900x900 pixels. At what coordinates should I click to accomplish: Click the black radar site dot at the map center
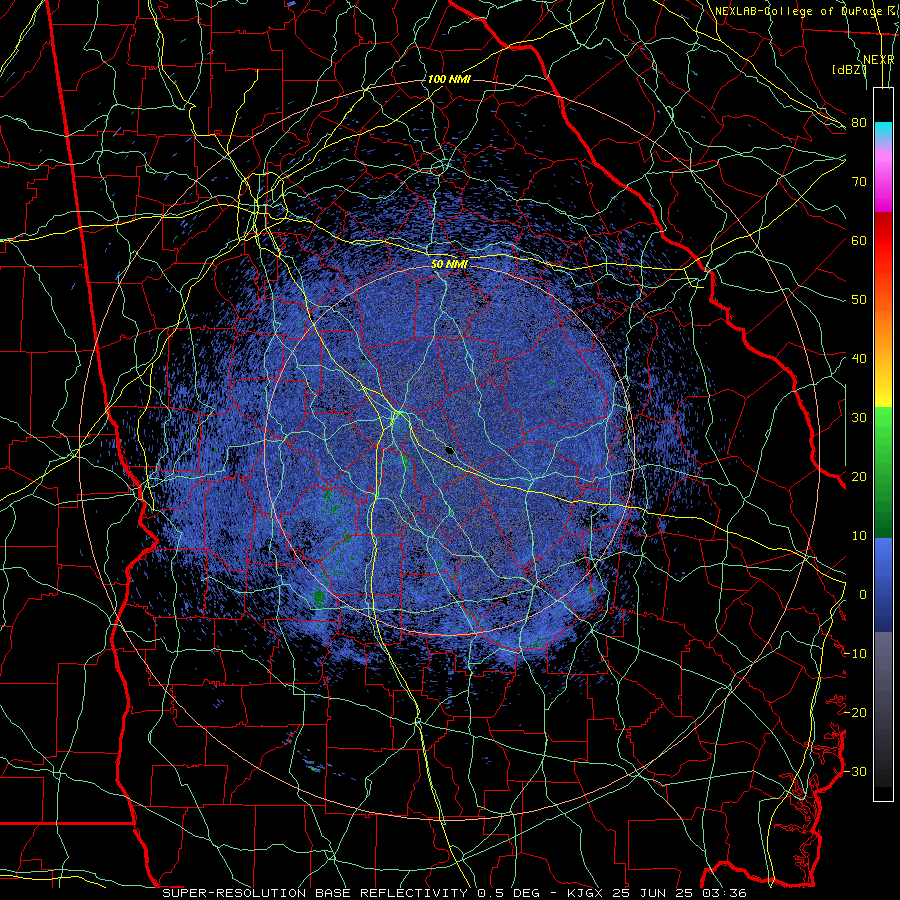coord(449,451)
